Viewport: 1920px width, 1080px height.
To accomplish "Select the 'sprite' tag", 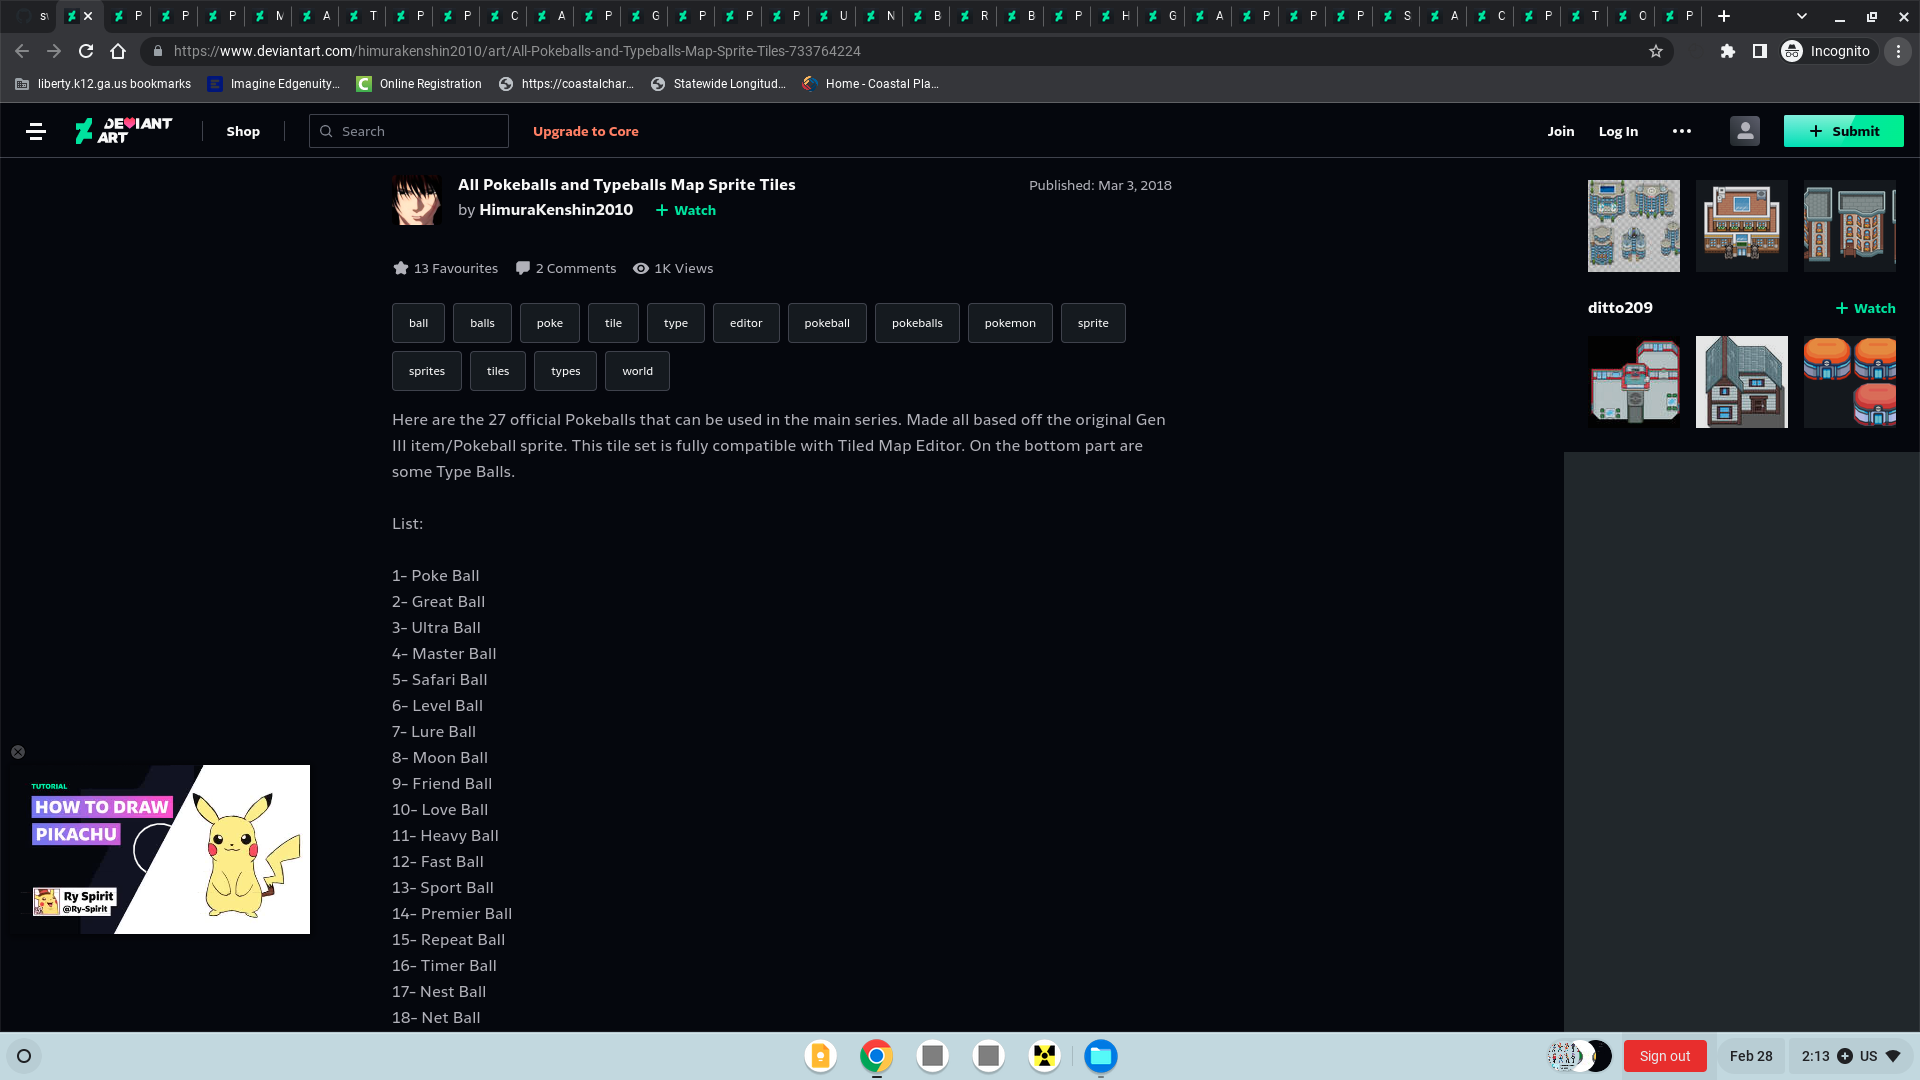I will point(1093,323).
